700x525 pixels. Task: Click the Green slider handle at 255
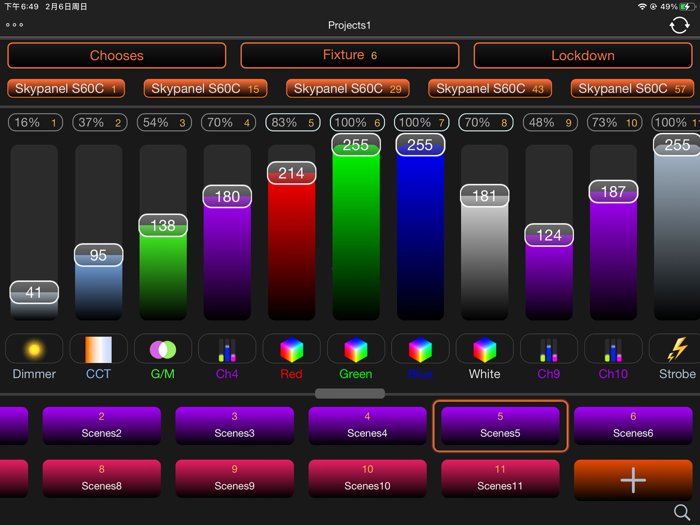pyautogui.click(x=356, y=145)
